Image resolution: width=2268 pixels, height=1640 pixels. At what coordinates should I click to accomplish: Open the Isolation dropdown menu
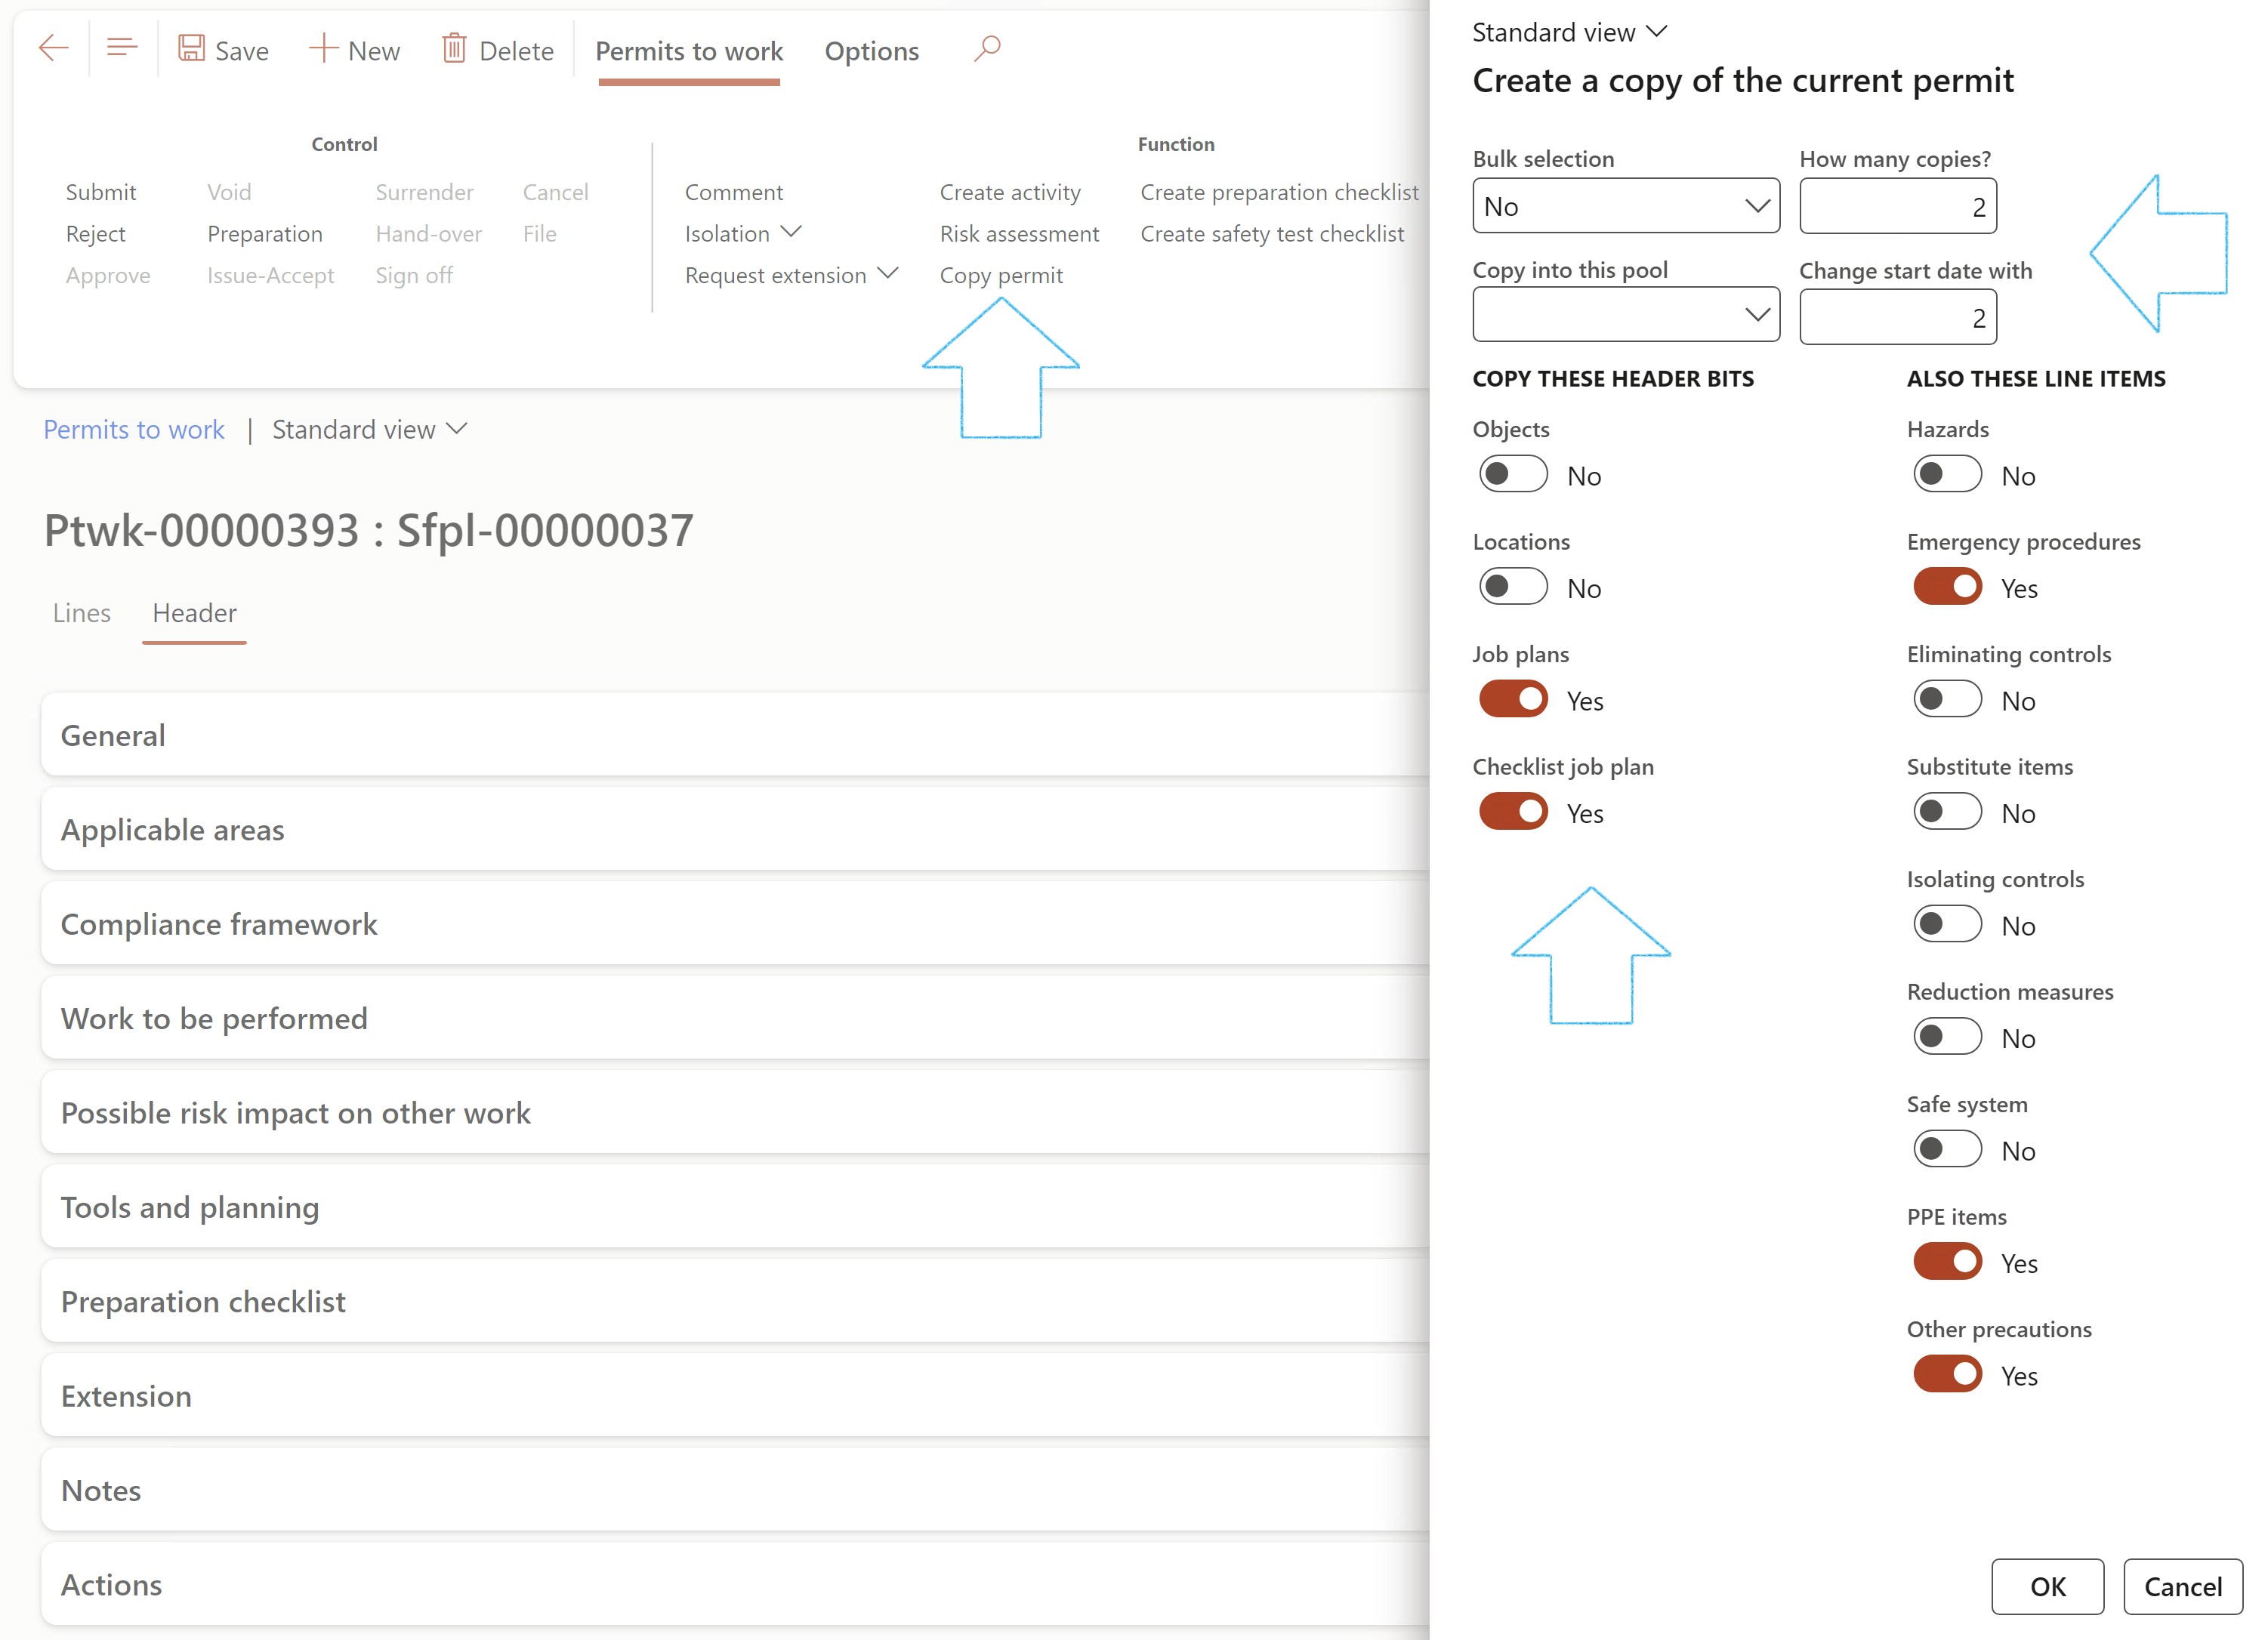pos(743,233)
